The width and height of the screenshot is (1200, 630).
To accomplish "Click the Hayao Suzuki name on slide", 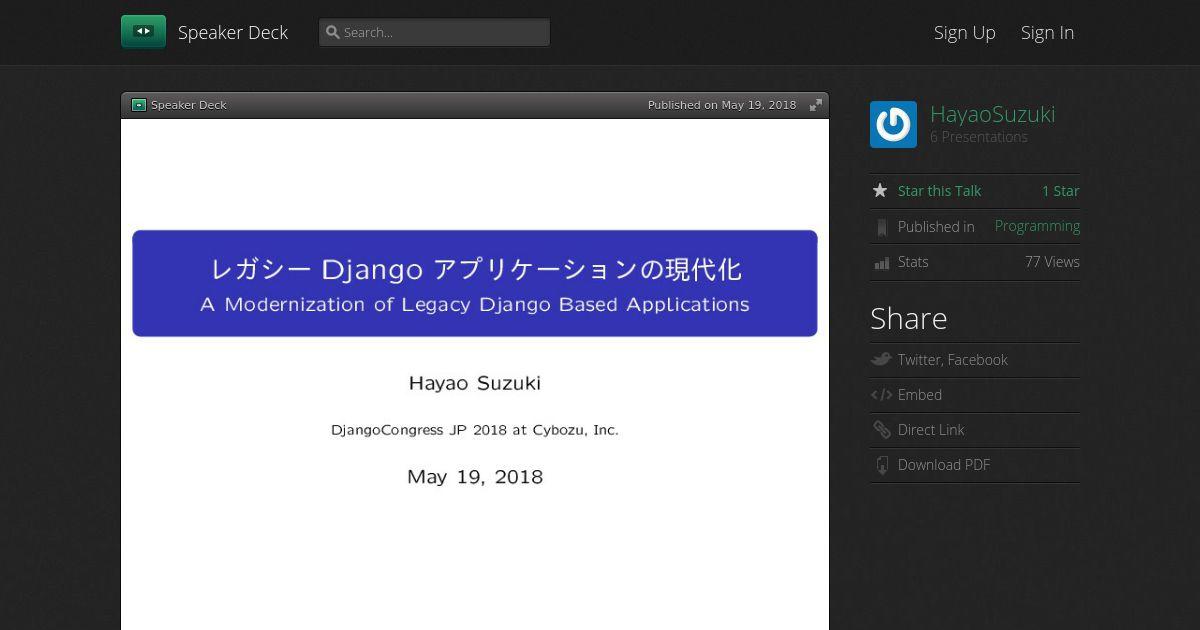I will [475, 383].
